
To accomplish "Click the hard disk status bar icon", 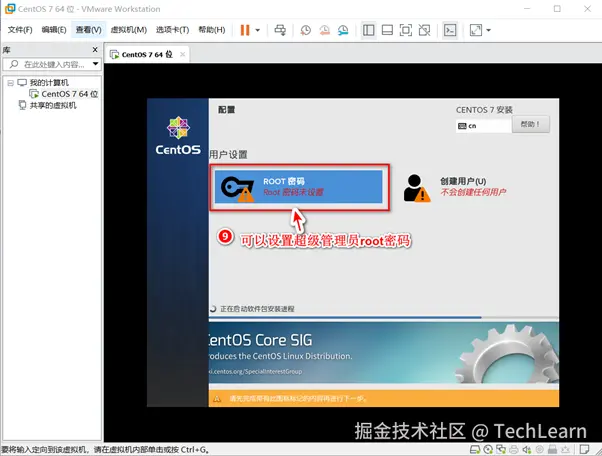I will click(475, 449).
